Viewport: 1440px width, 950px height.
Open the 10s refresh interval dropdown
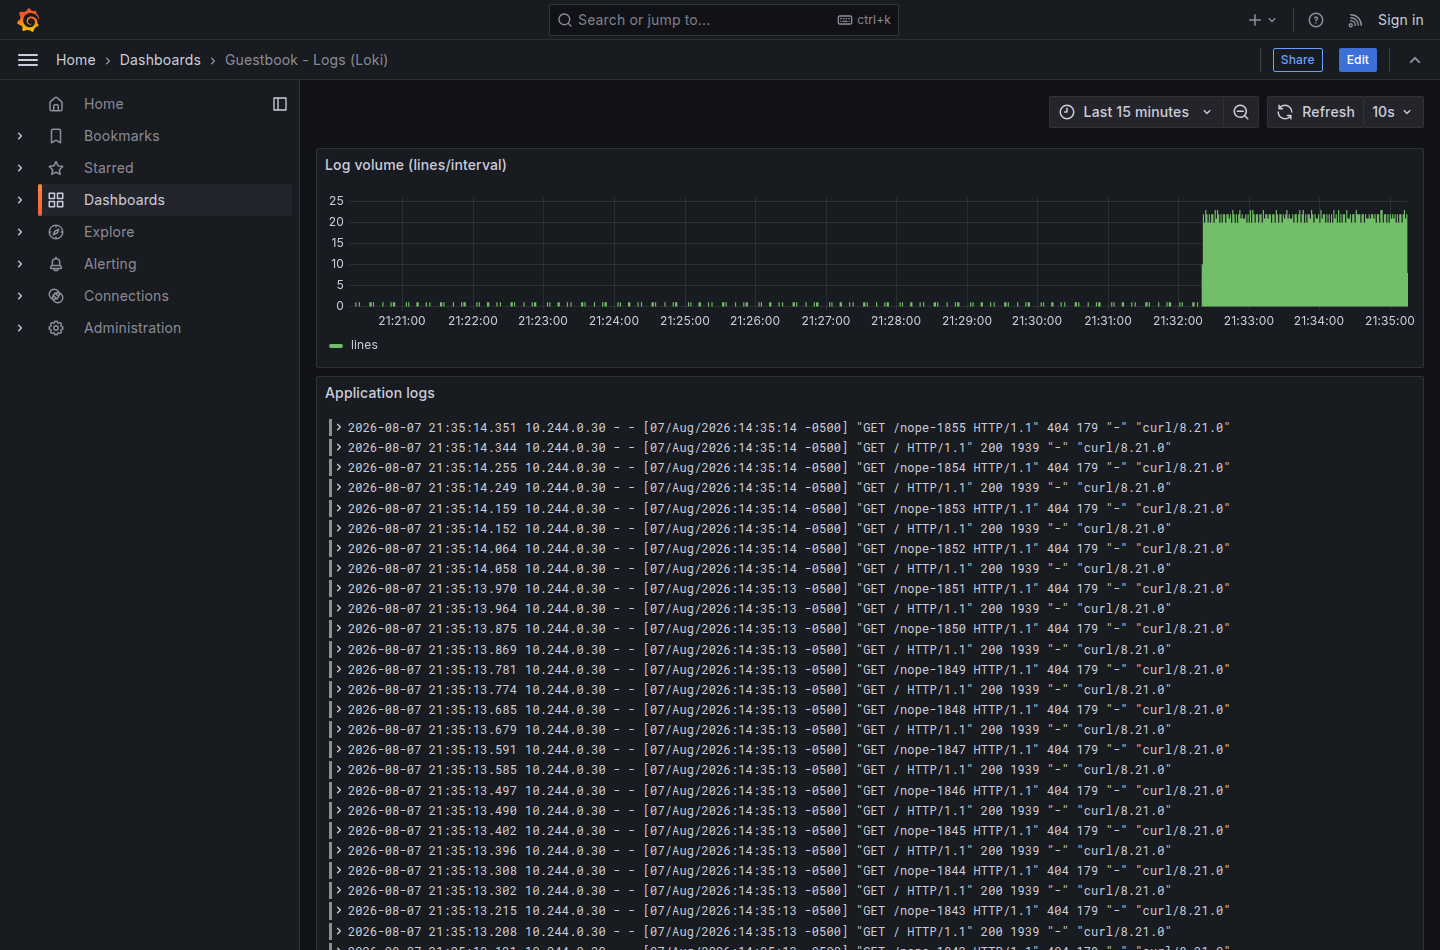(x=1392, y=112)
